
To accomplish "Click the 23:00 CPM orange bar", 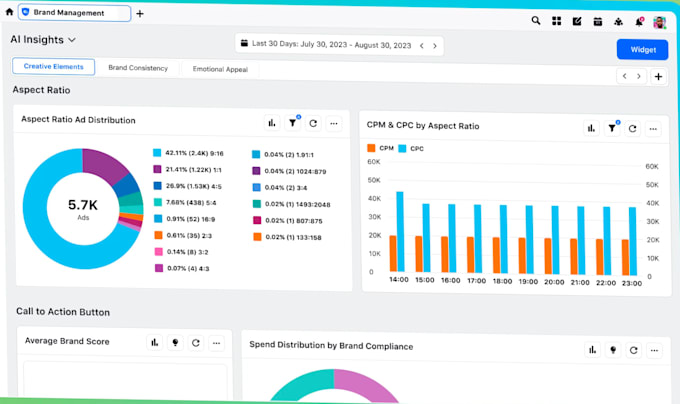I will 625,257.
